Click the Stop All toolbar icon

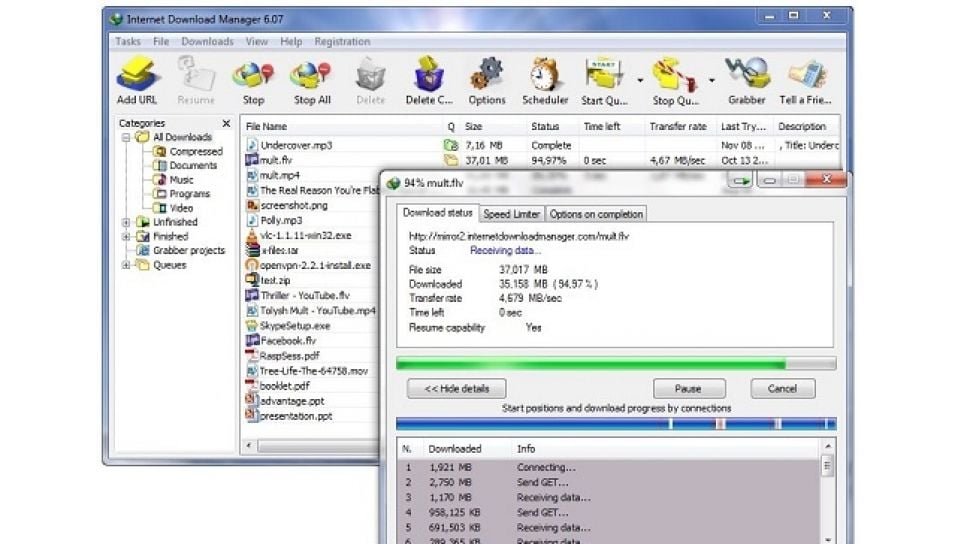coord(312,75)
